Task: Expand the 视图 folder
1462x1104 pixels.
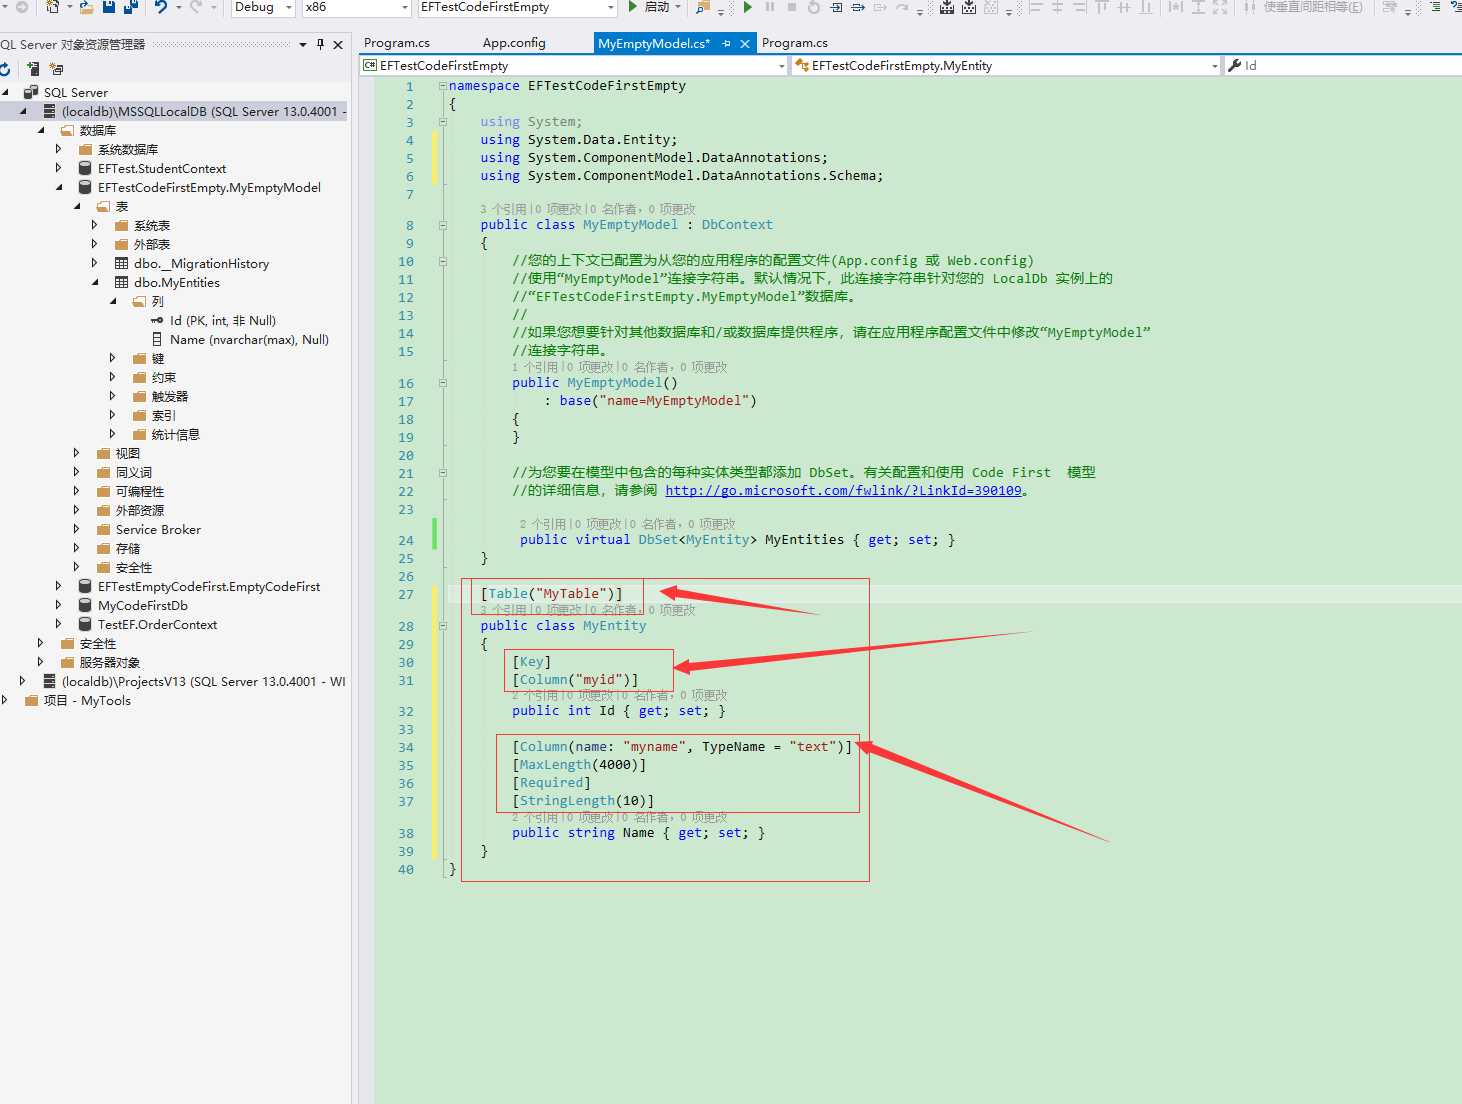Action: pos(77,454)
